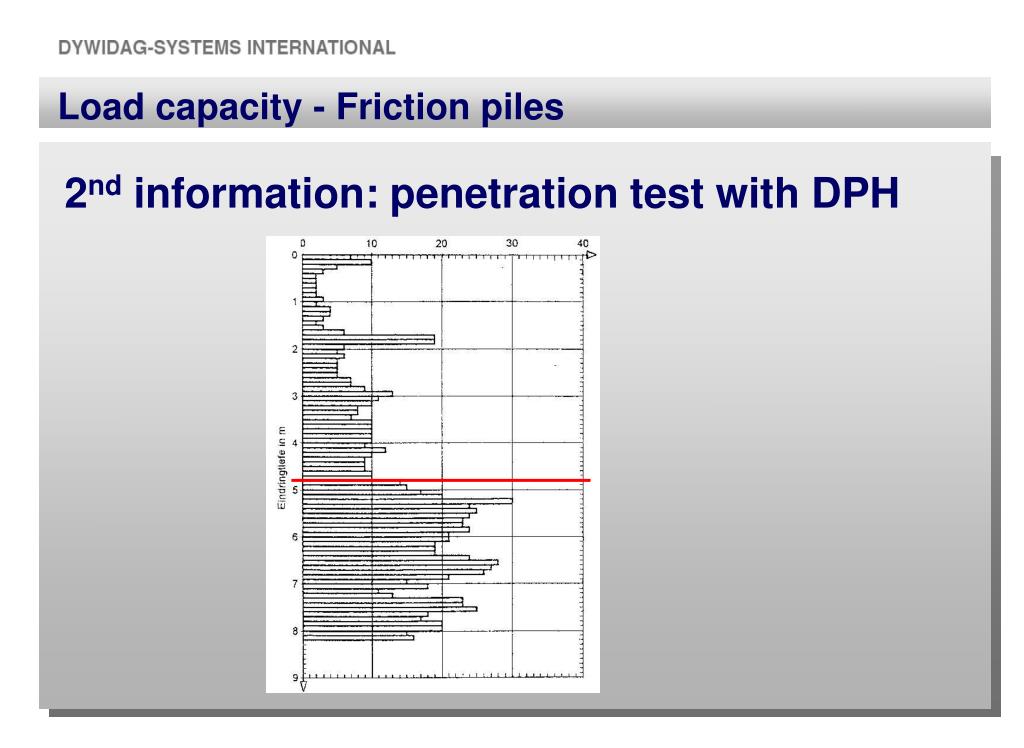
Task: Click the depth label '7' on the y-axis
Action: click(295, 584)
